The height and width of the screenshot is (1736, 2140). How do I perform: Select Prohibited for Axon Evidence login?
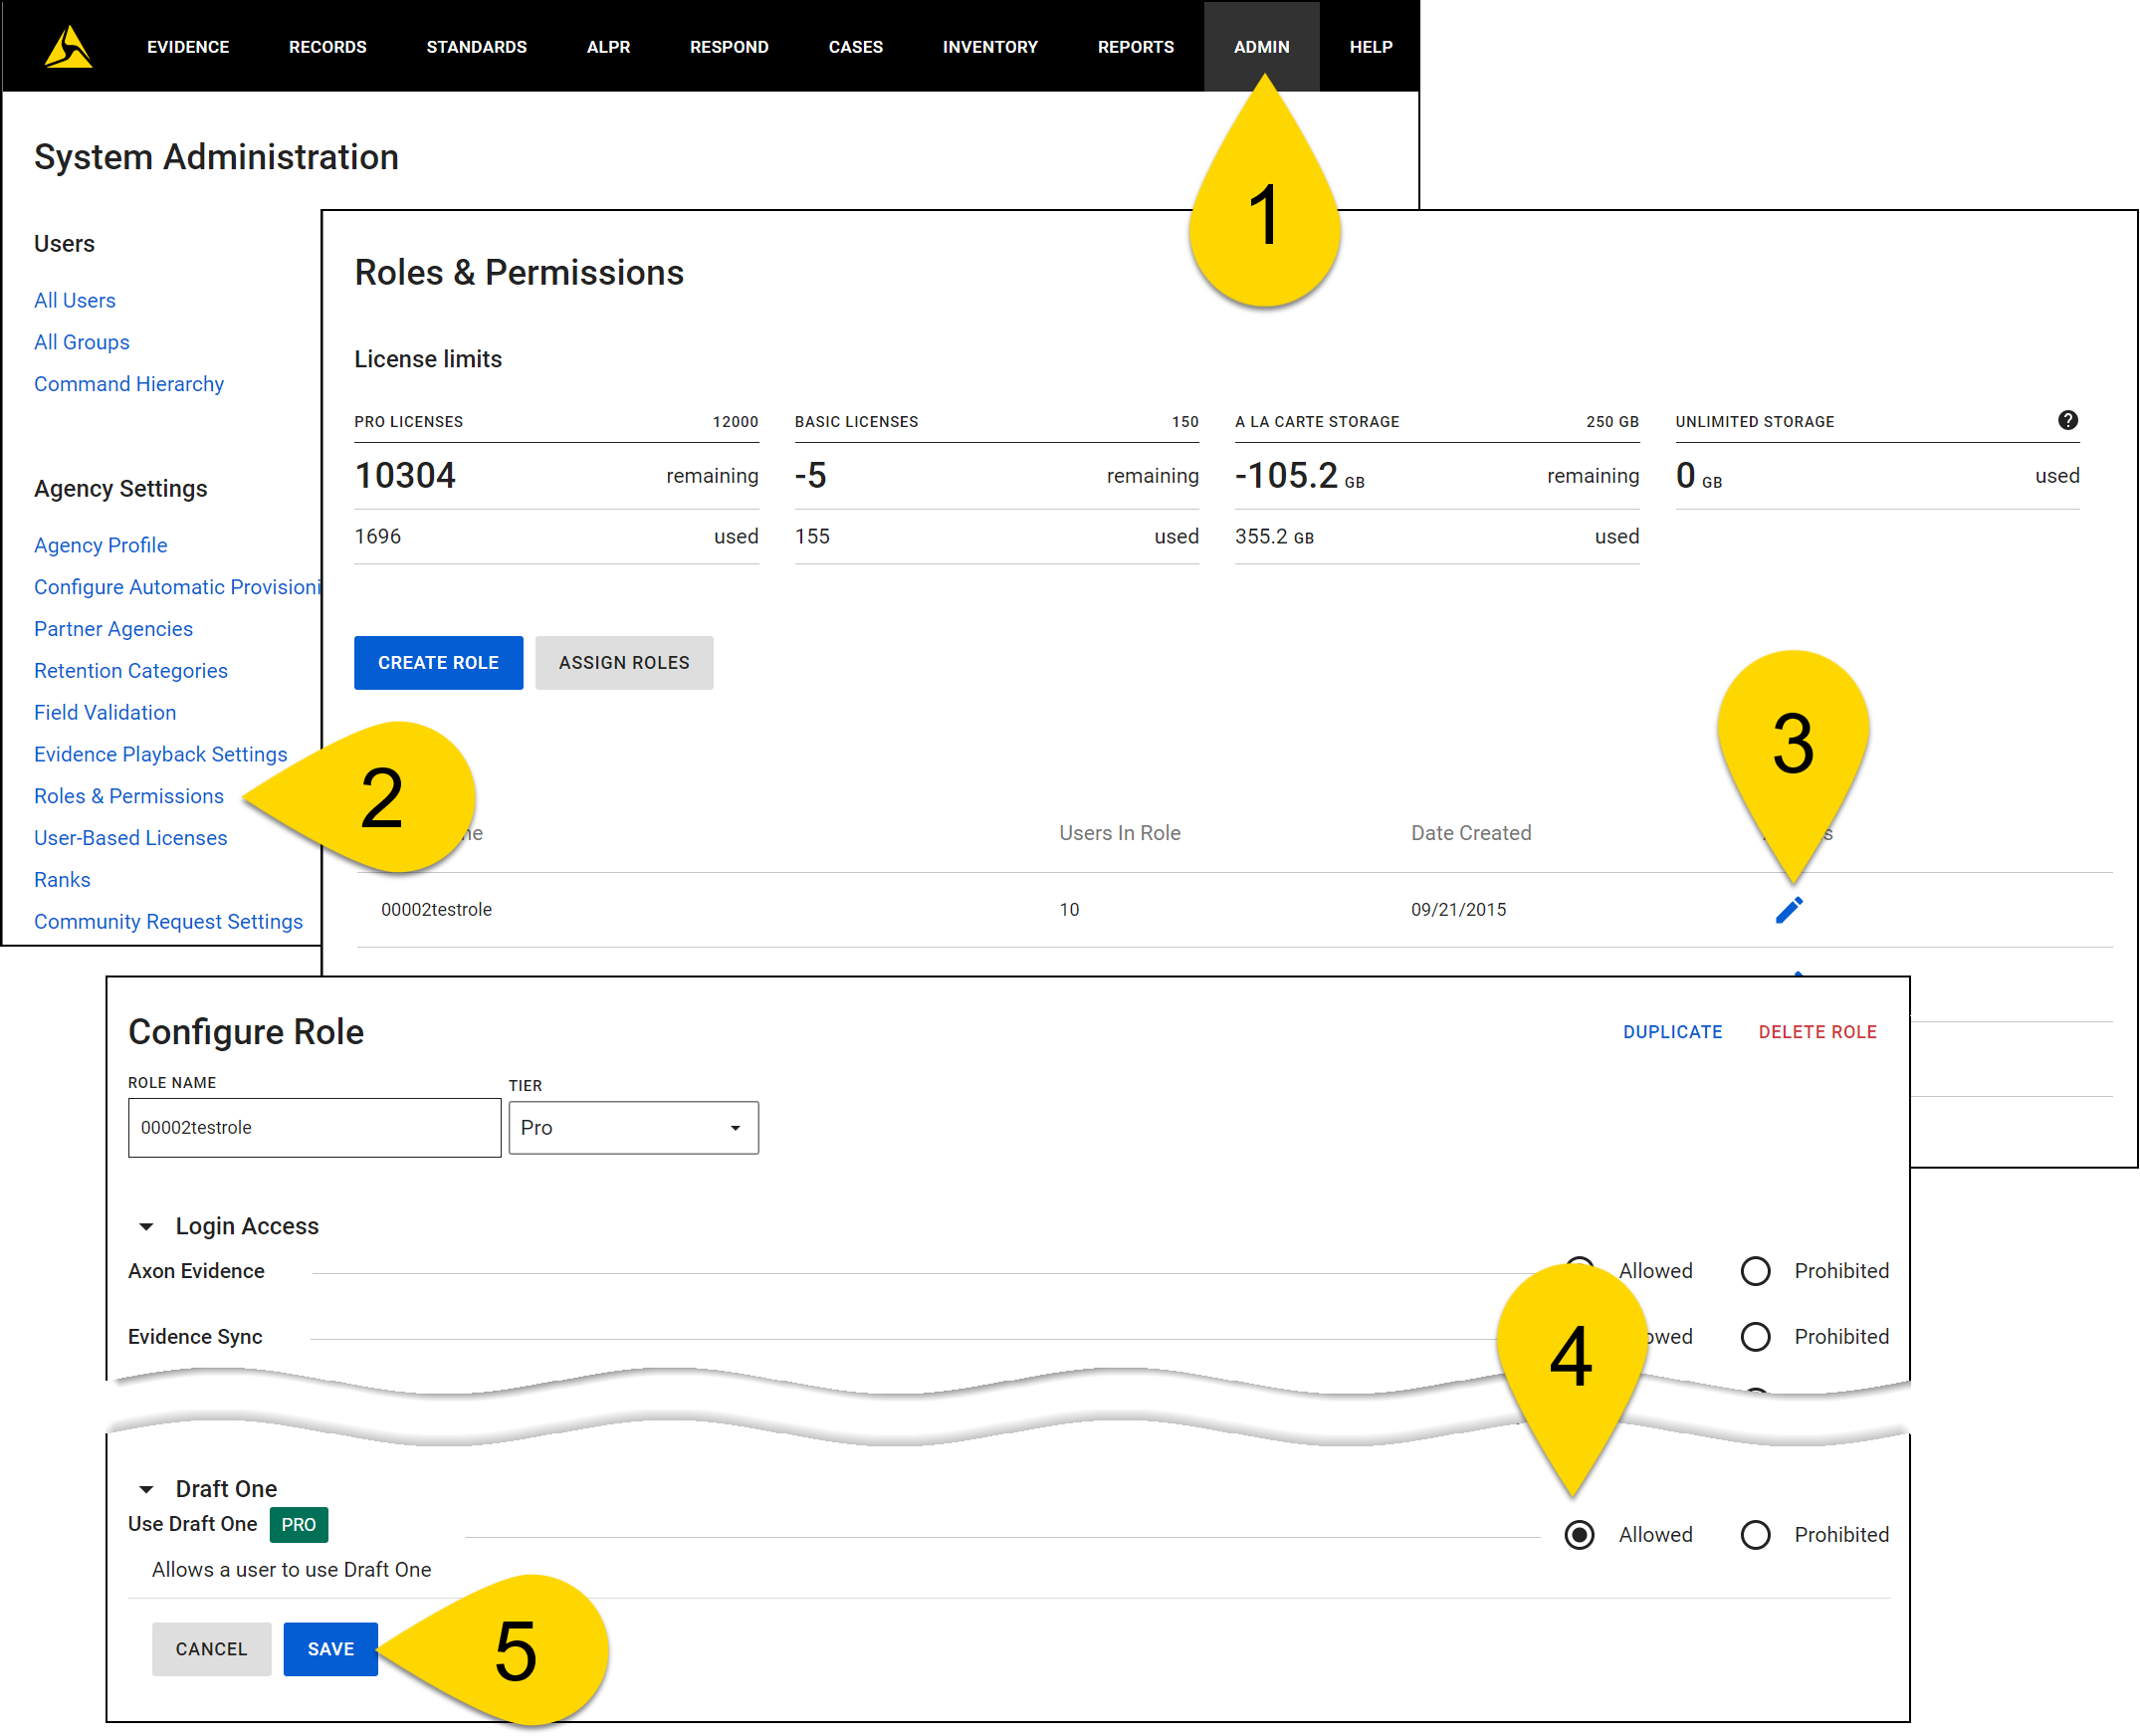1756,1271
